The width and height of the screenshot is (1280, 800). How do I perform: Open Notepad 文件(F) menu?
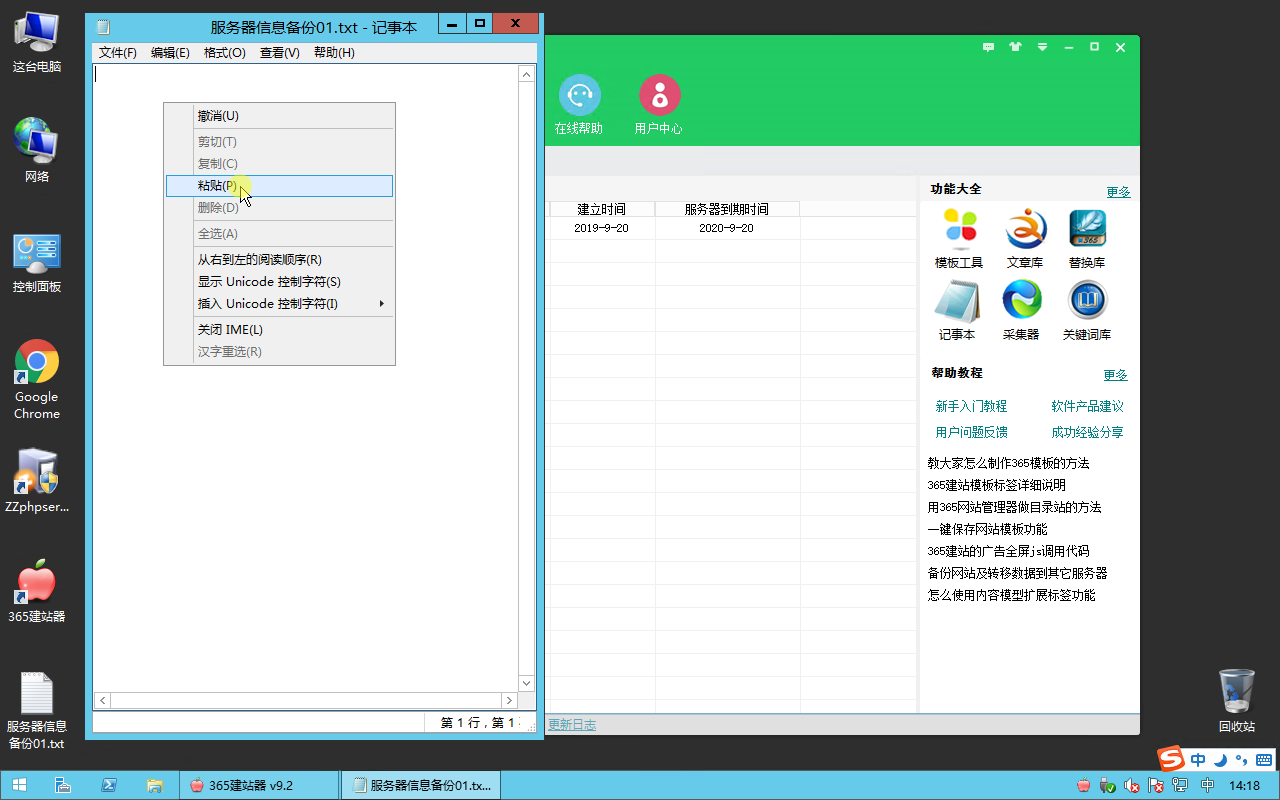pos(118,53)
